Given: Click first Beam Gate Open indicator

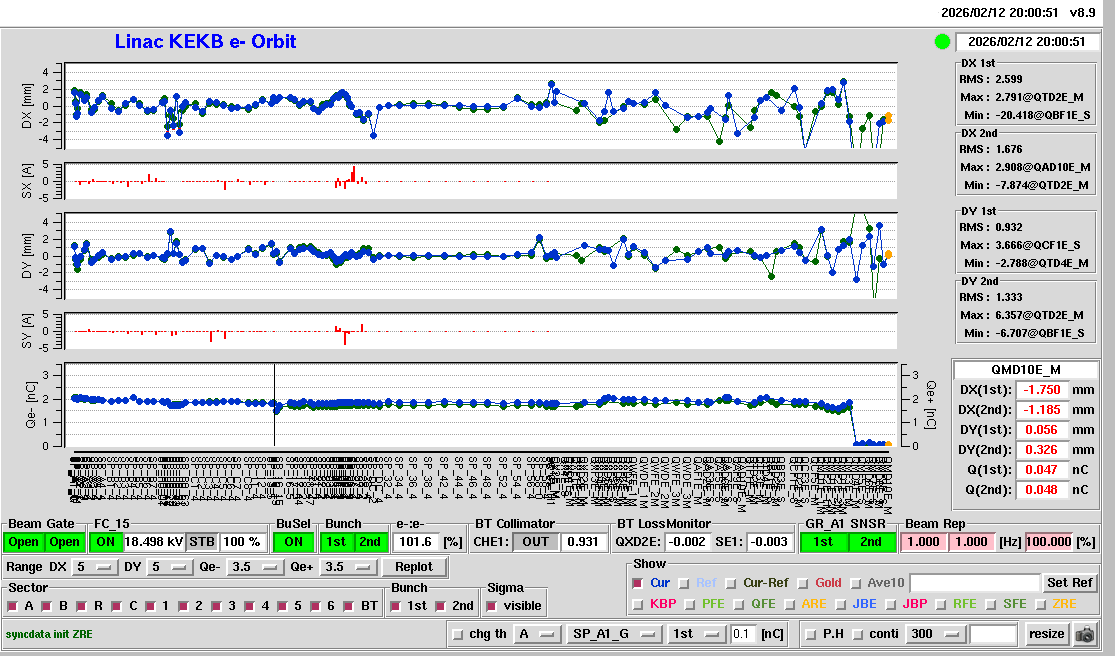Looking at the screenshot, I should tap(24, 542).
